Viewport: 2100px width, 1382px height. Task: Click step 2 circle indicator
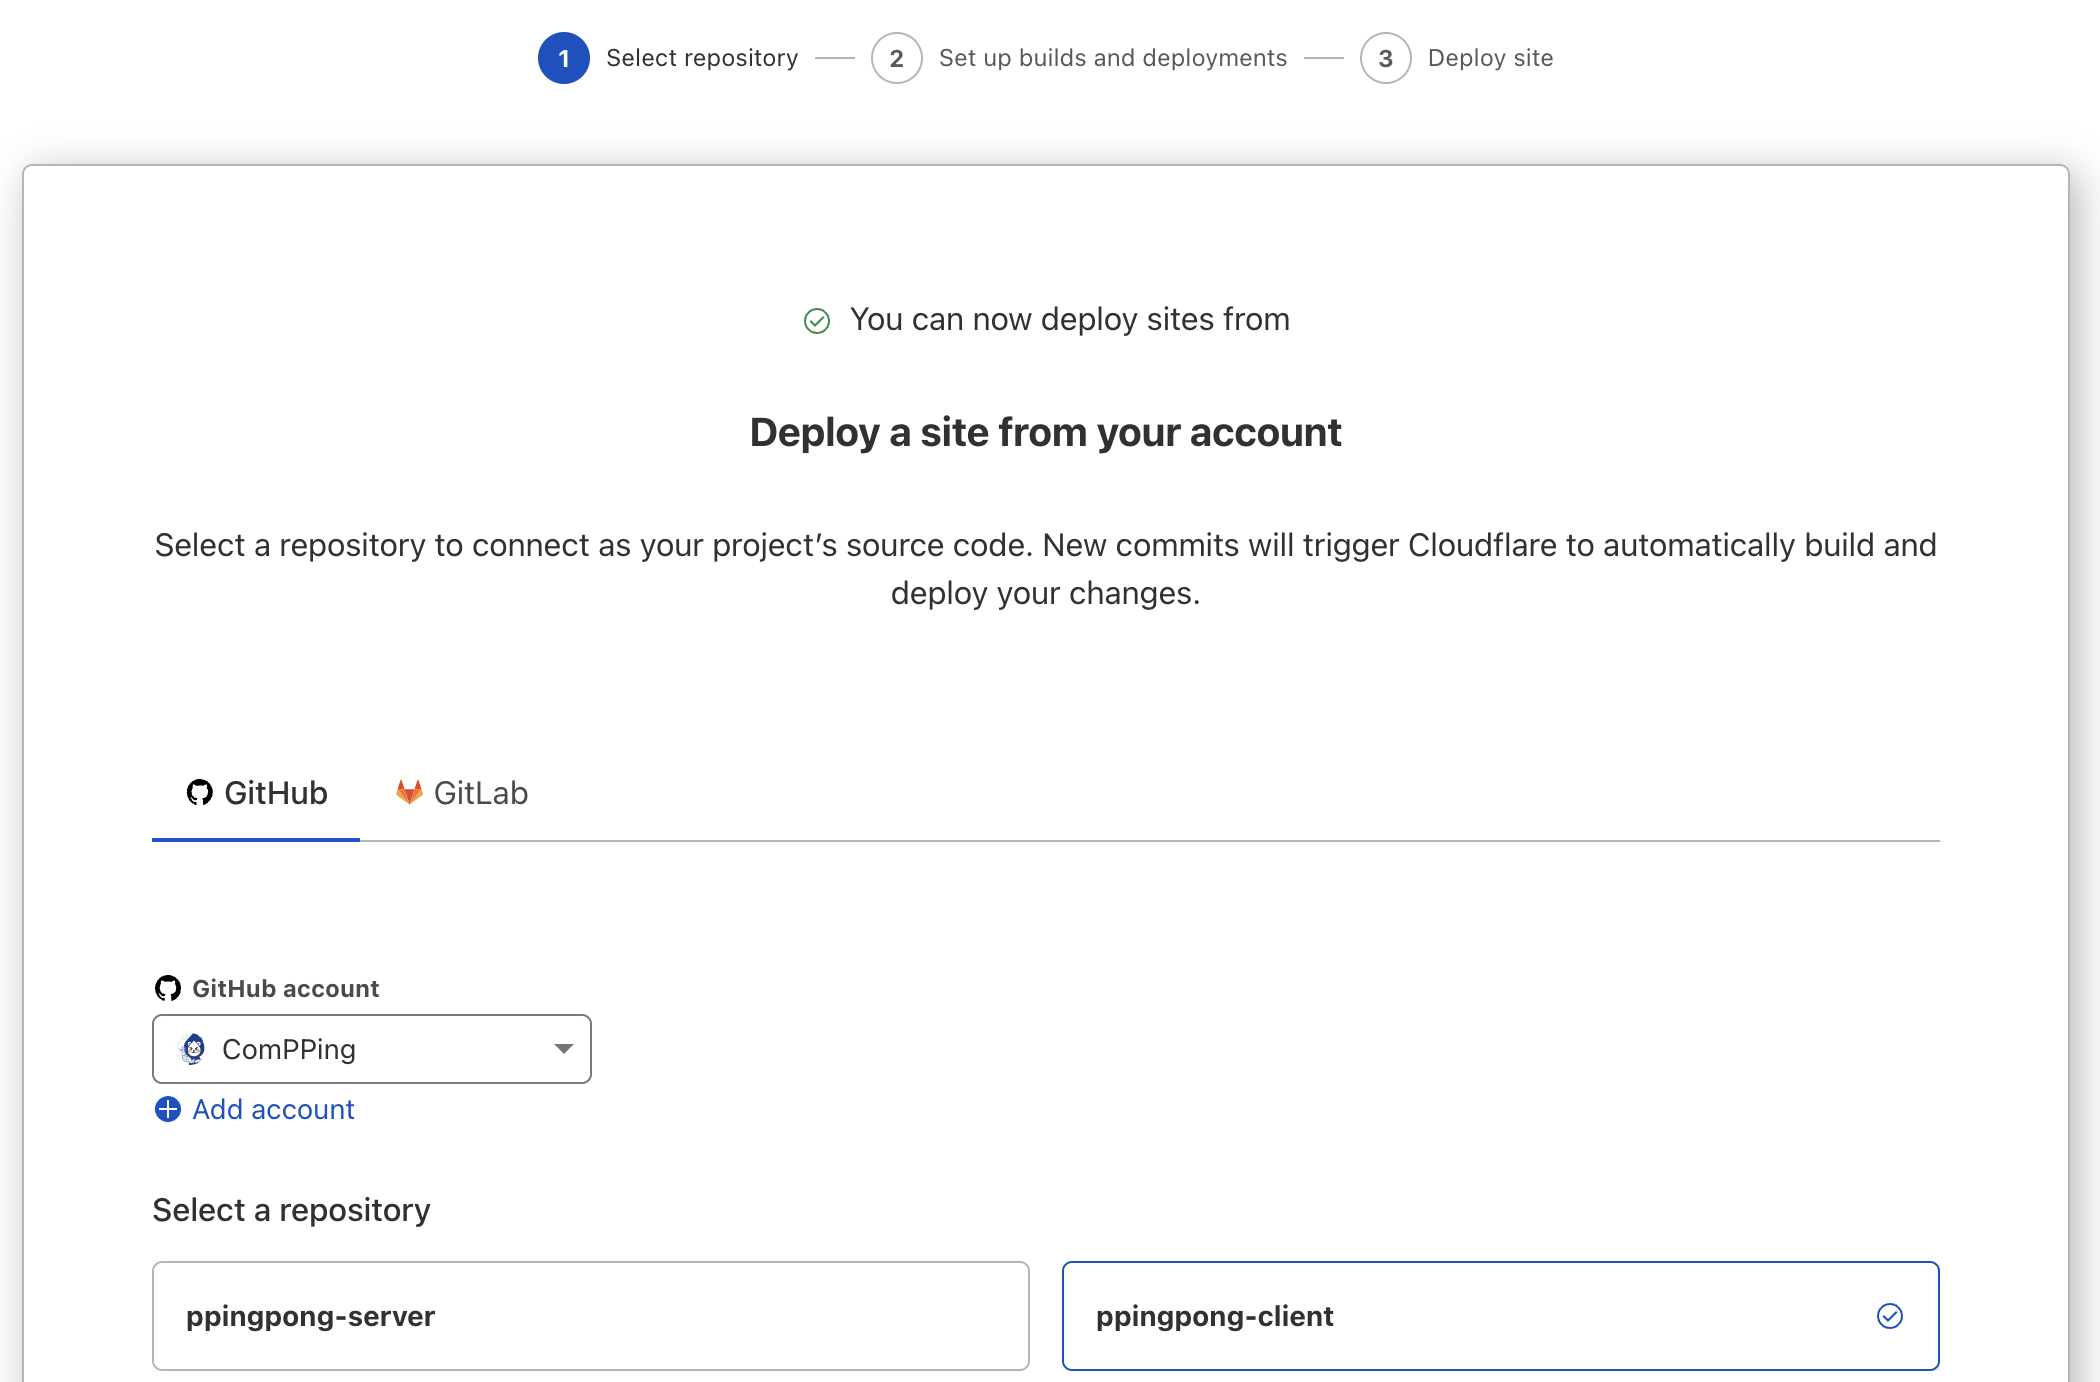(896, 58)
